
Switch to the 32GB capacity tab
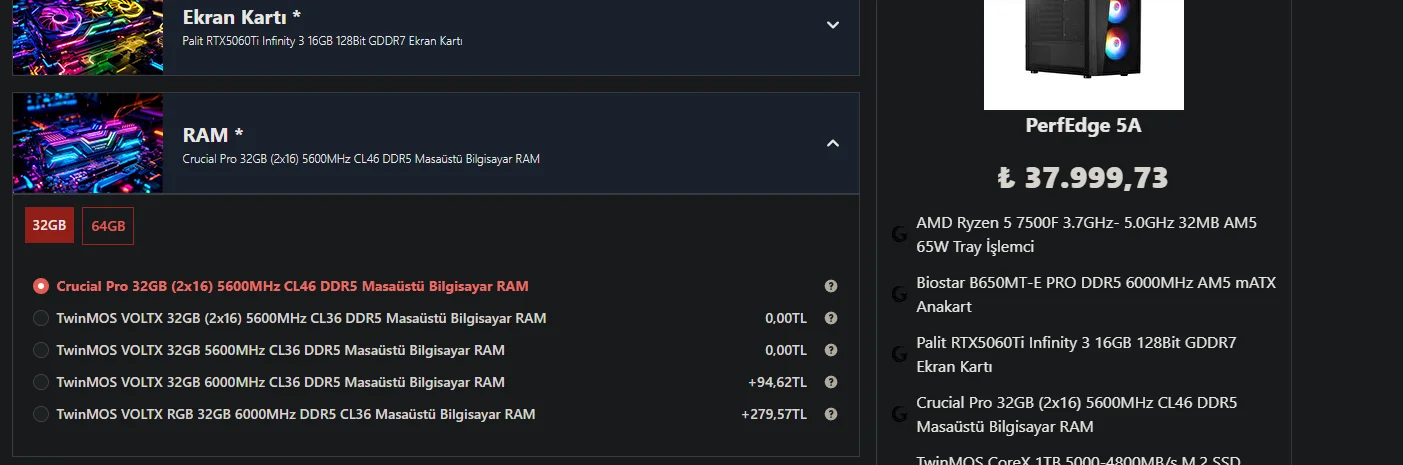click(x=49, y=226)
